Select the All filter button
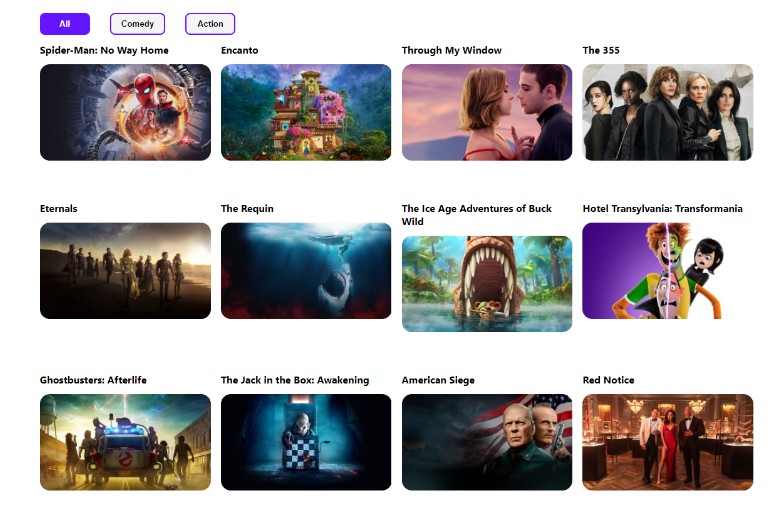This screenshot has height=509, width=784. (x=65, y=24)
